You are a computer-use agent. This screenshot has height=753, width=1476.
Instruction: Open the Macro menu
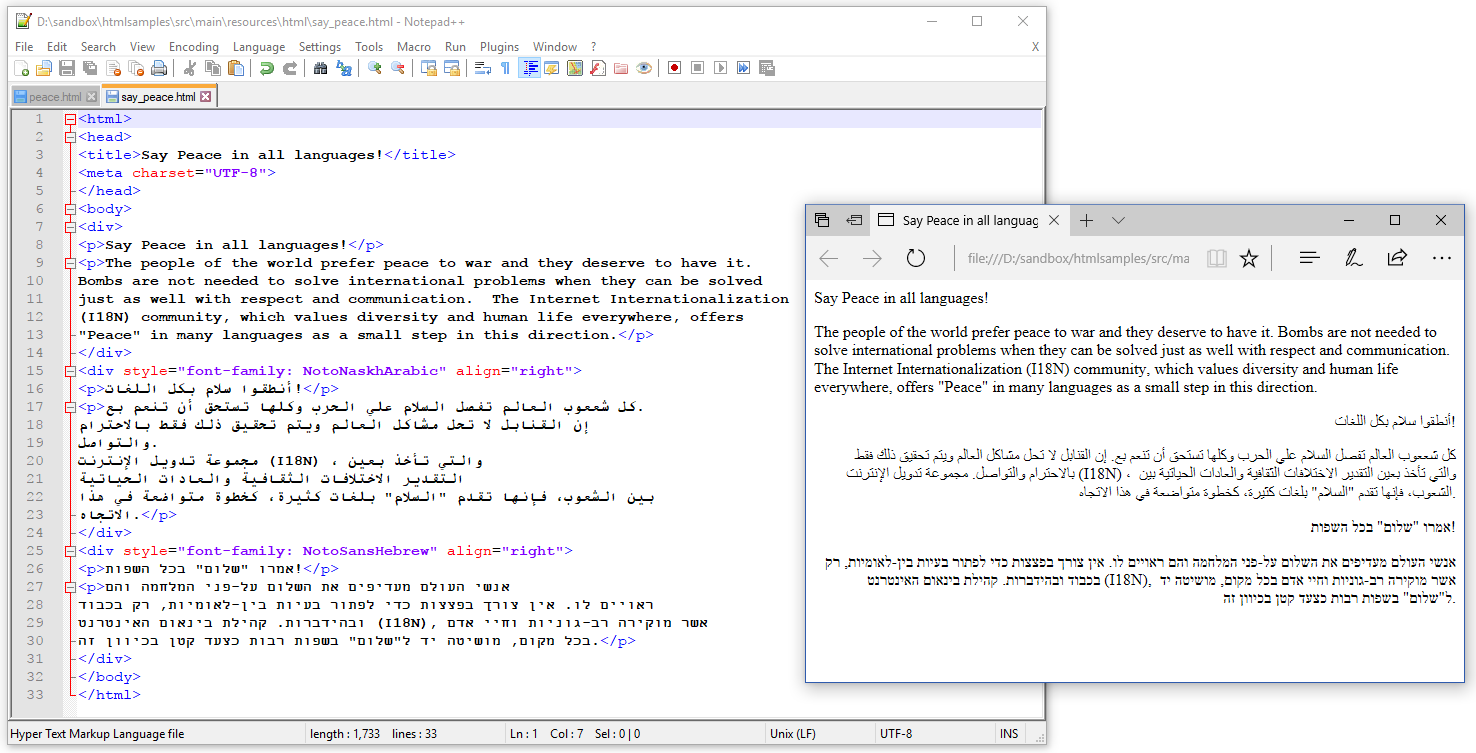point(414,47)
